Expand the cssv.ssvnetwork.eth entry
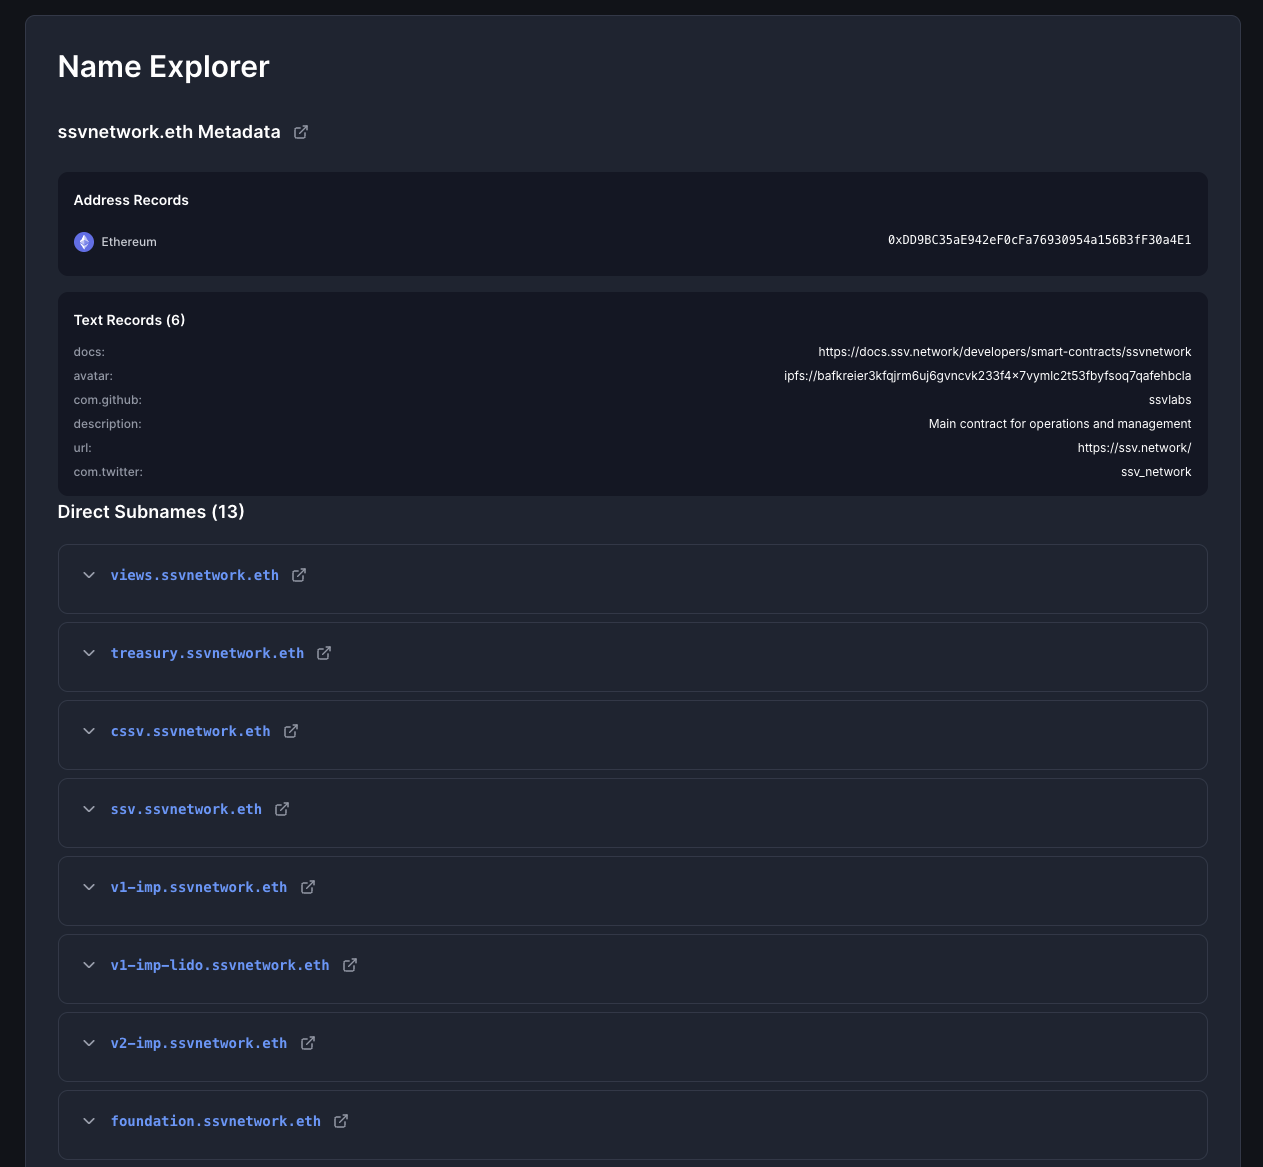 [89, 731]
